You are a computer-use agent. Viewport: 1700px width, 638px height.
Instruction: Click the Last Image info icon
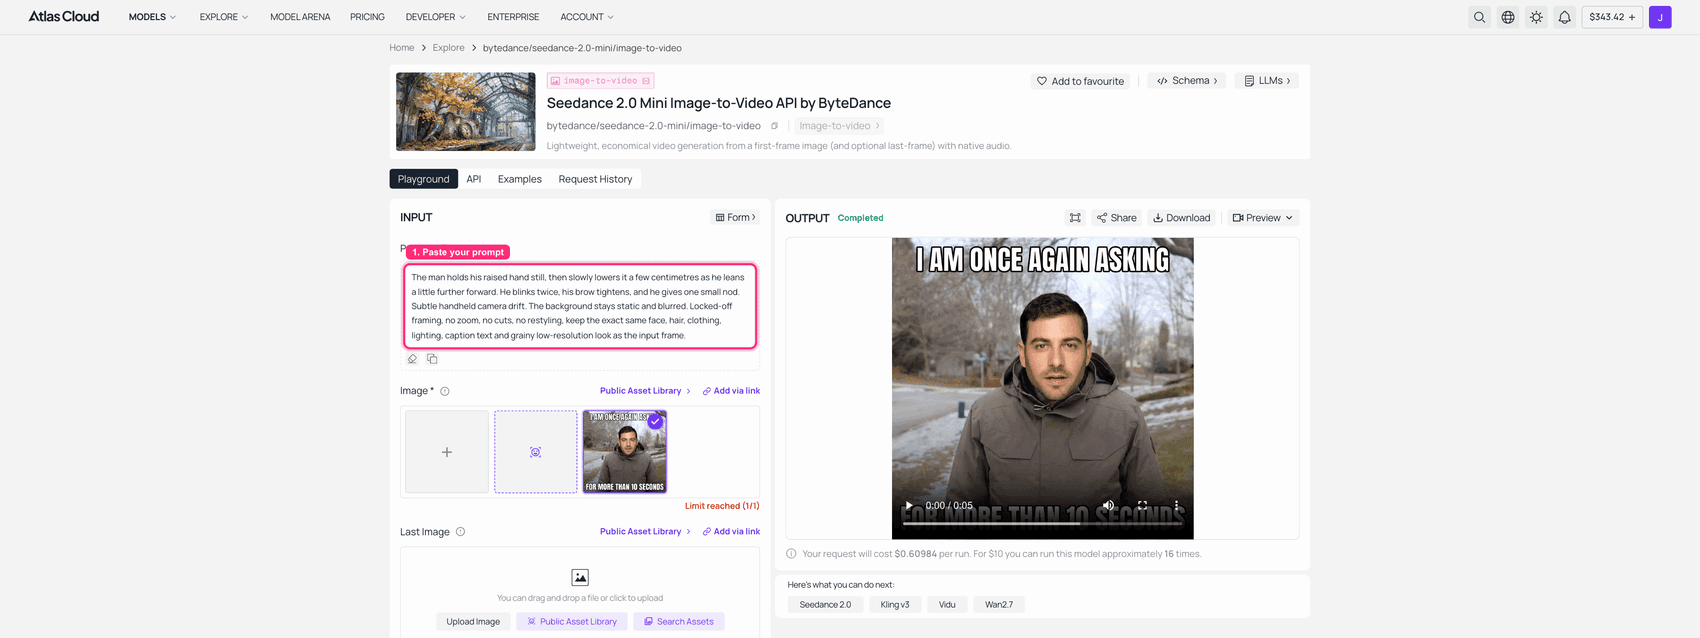(x=460, y=532)
